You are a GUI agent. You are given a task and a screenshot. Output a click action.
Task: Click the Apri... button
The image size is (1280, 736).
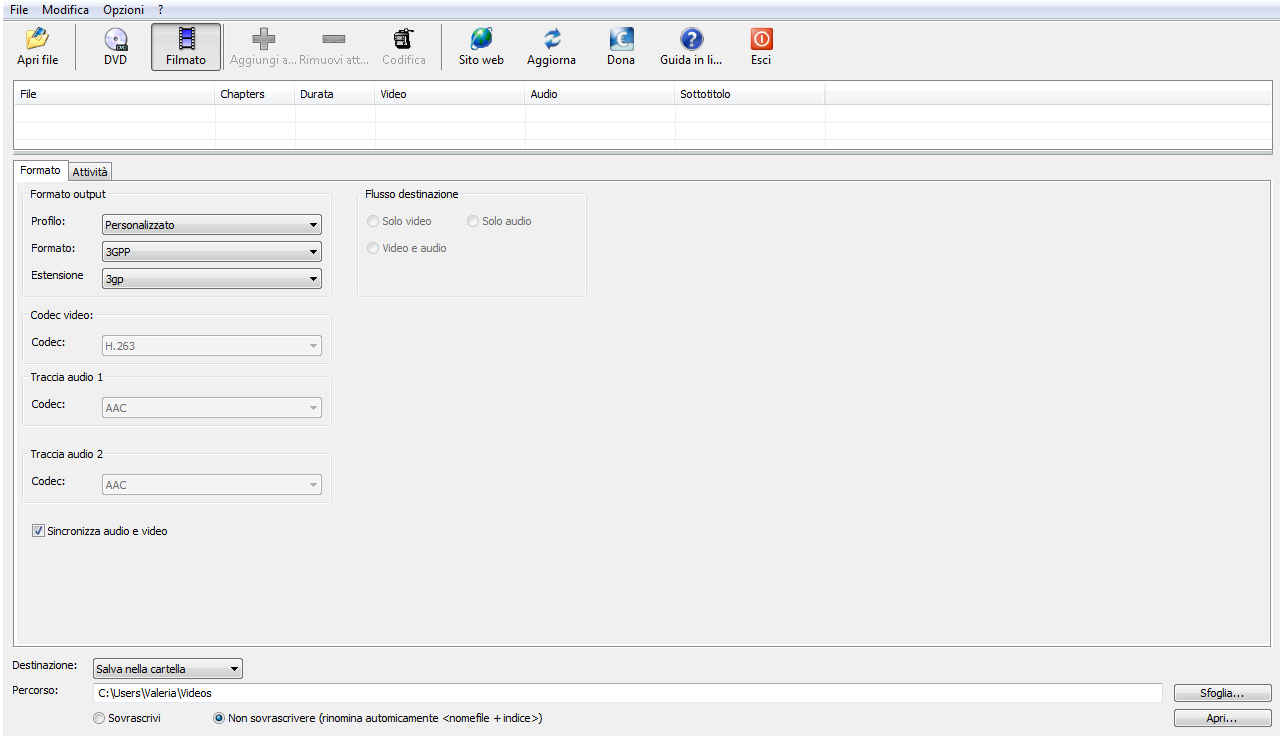(x=1222, y=718)
